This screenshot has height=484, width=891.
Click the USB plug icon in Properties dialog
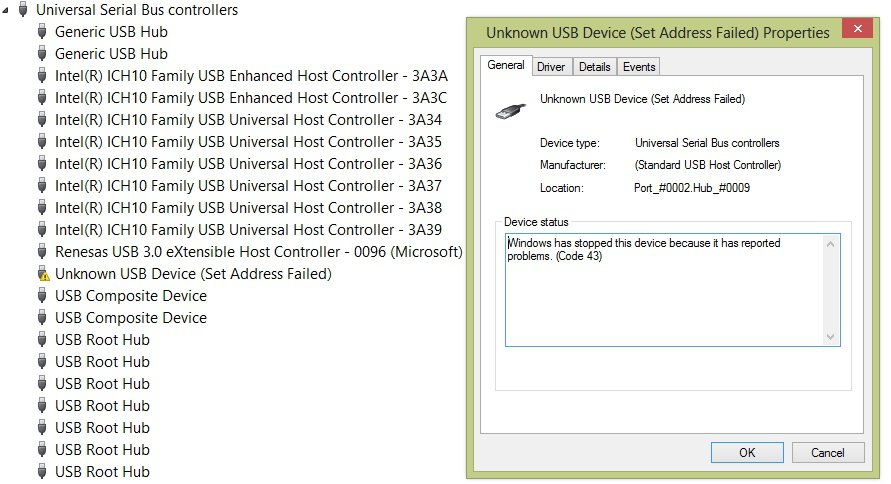[510, 111]
